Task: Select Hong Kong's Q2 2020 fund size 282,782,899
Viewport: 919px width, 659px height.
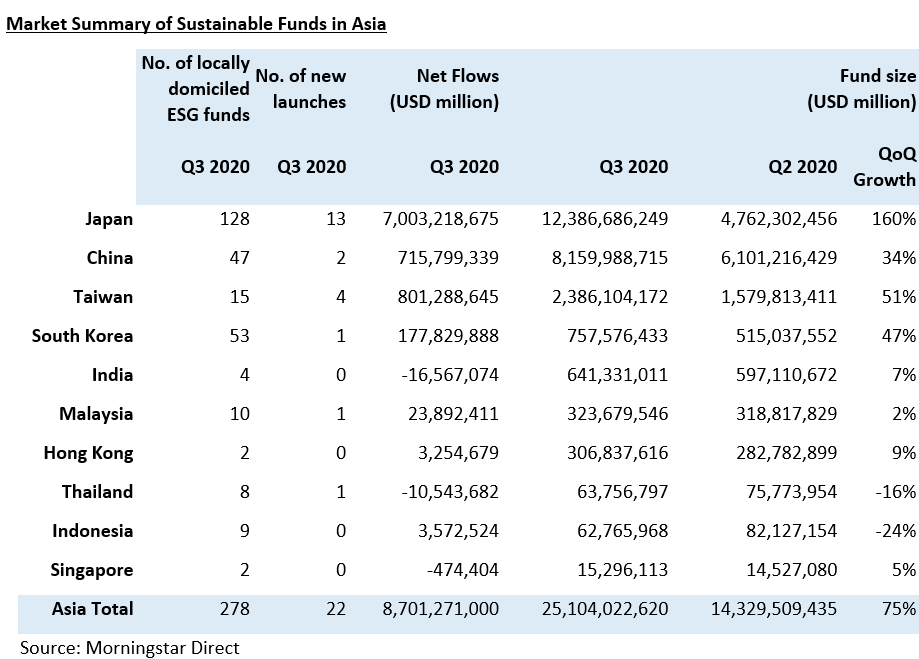Action: coord(777,453)
